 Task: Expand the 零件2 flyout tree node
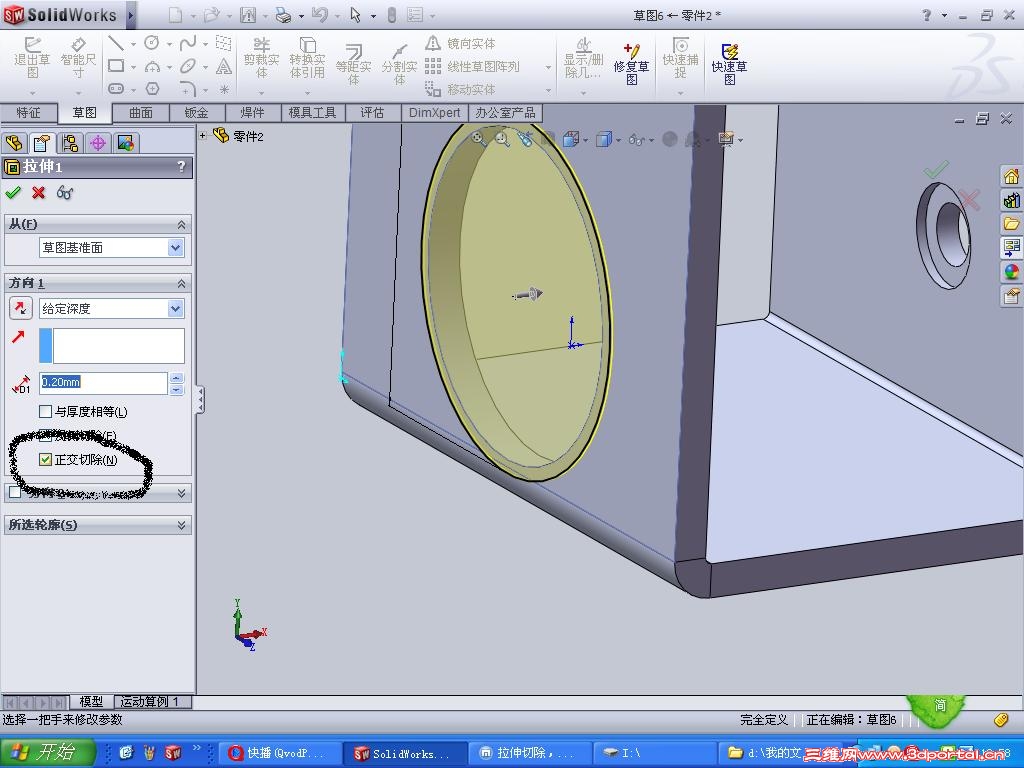tap(202, 136)
